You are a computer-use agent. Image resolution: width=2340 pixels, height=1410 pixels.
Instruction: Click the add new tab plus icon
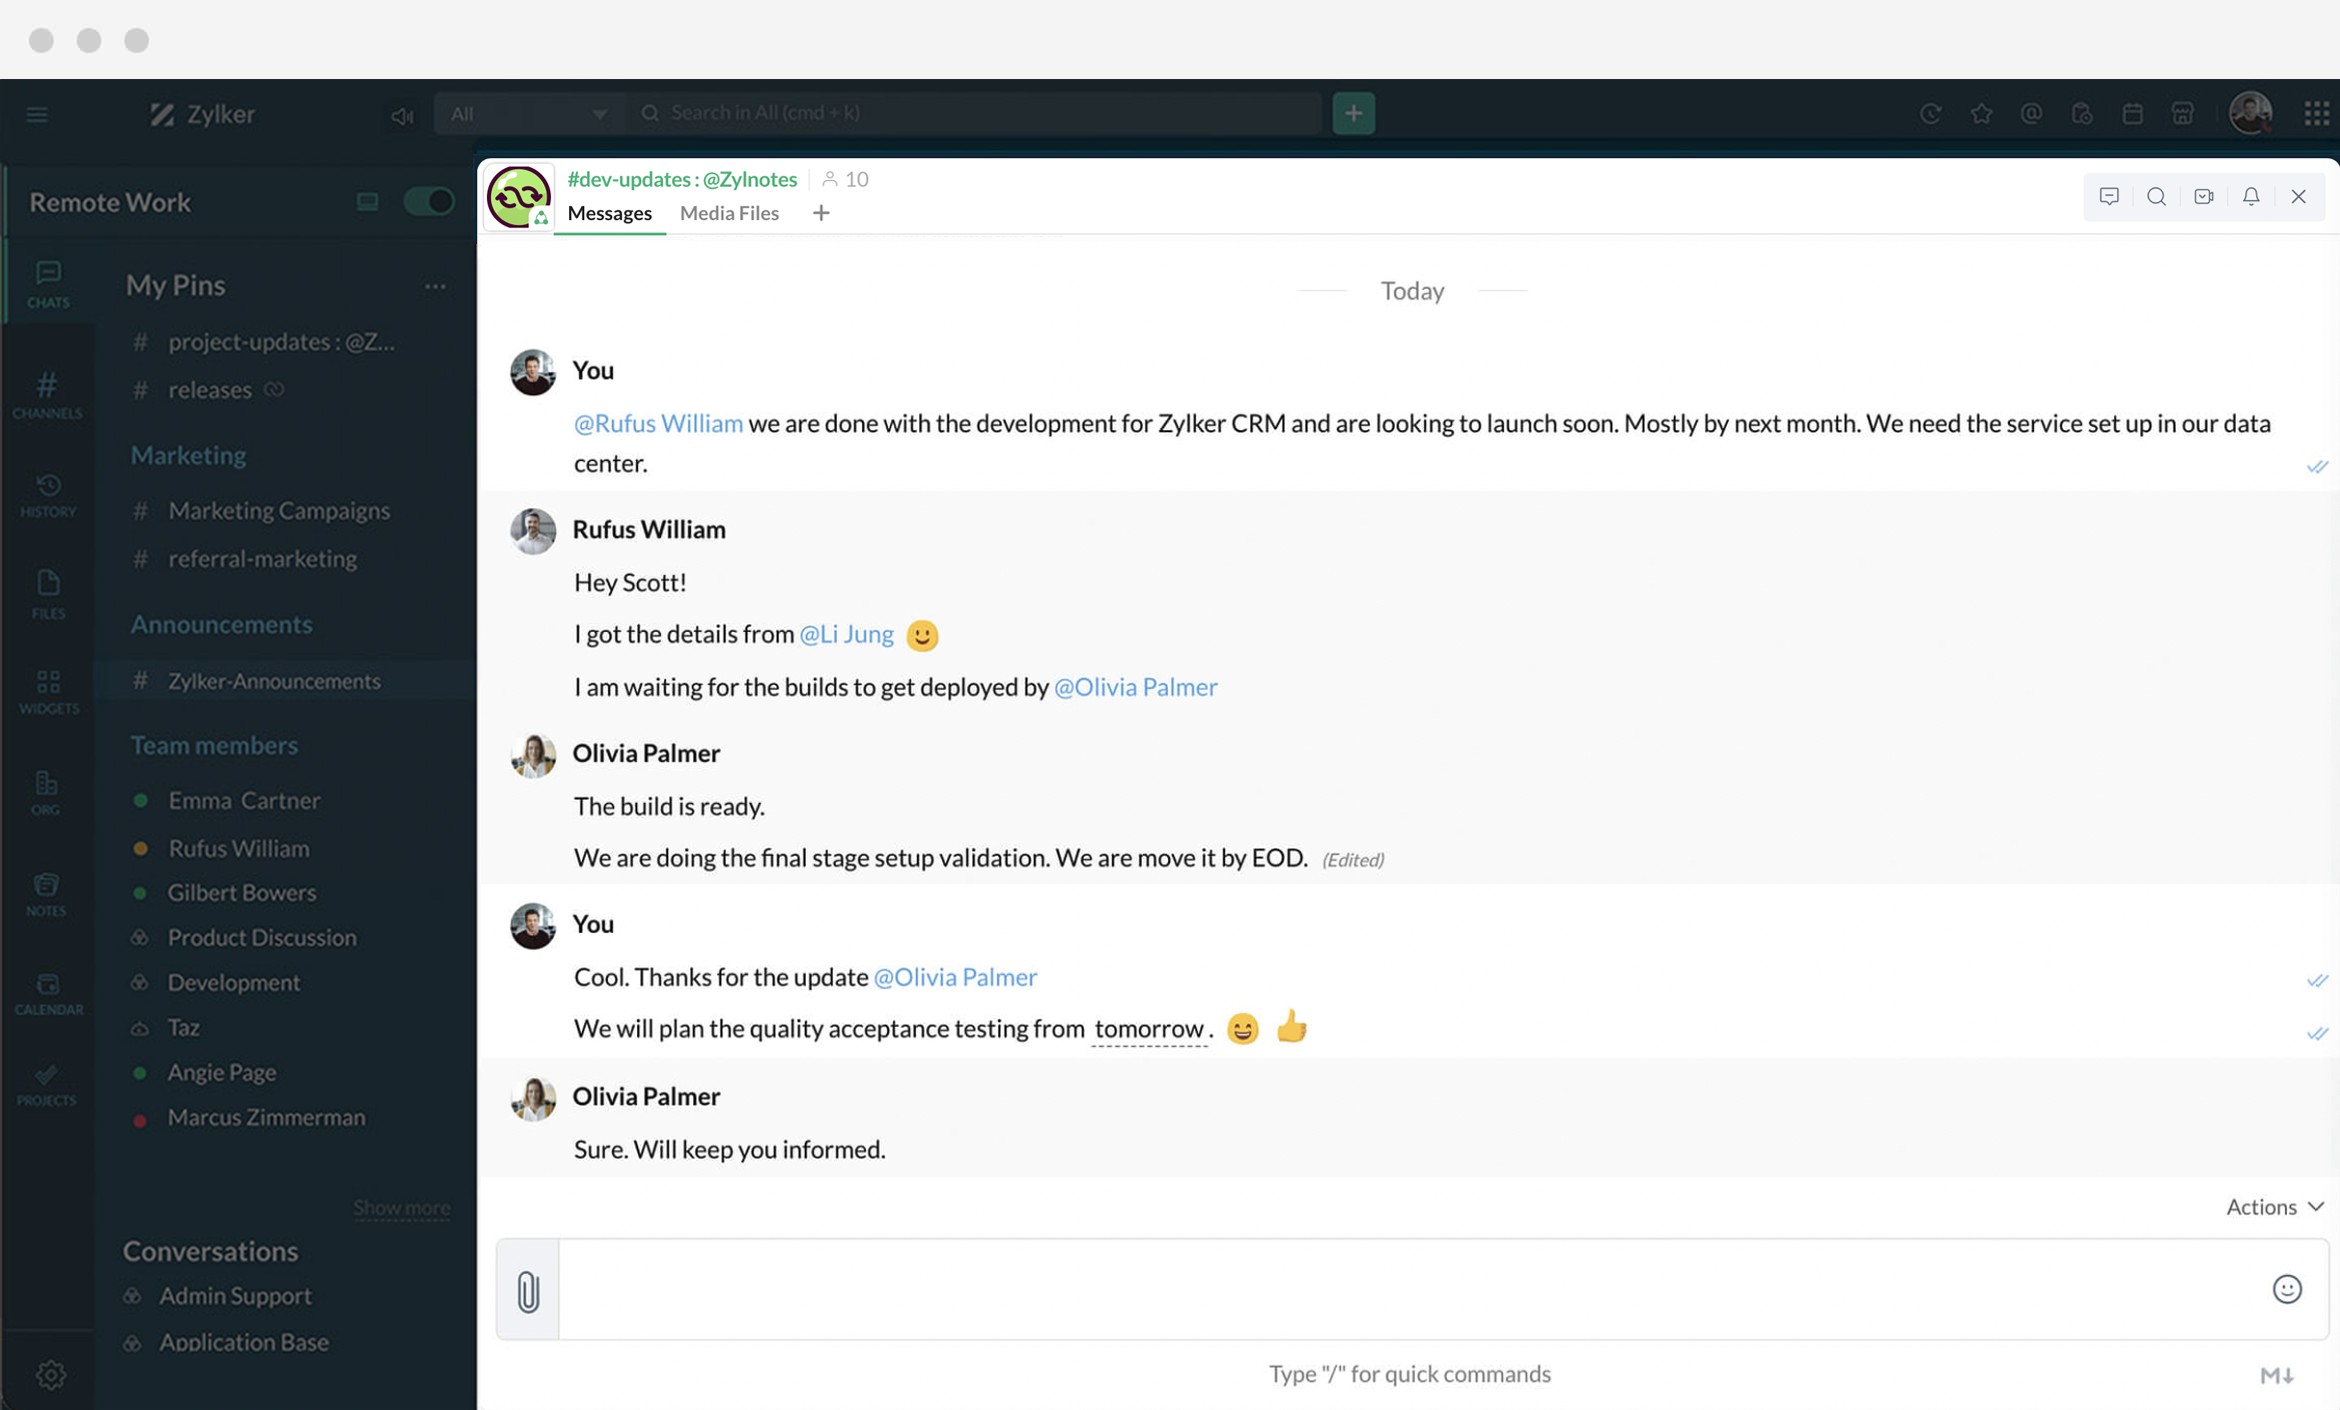819,212
